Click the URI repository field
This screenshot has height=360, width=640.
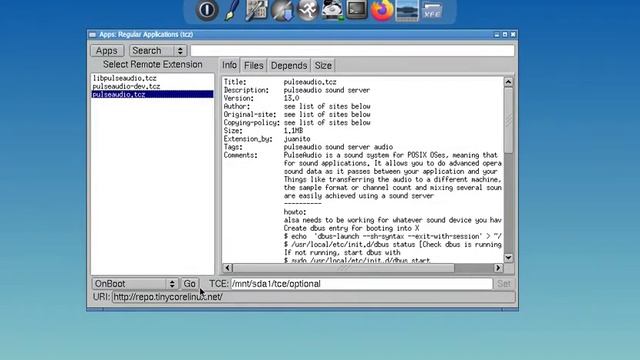click(x=313, y=297)
